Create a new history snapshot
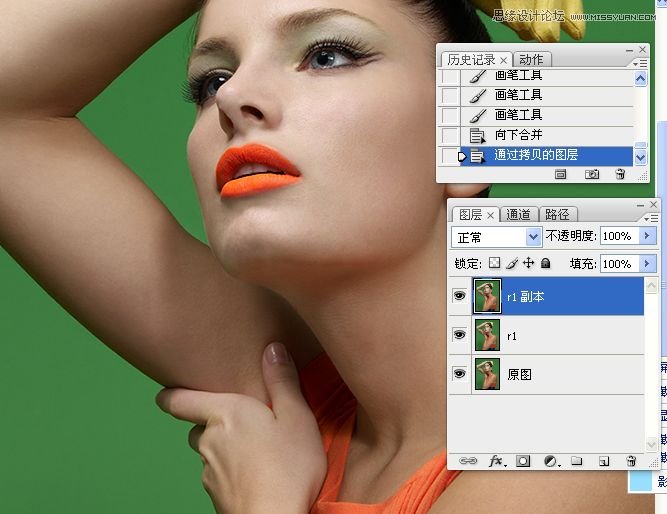 click(592, 174)
